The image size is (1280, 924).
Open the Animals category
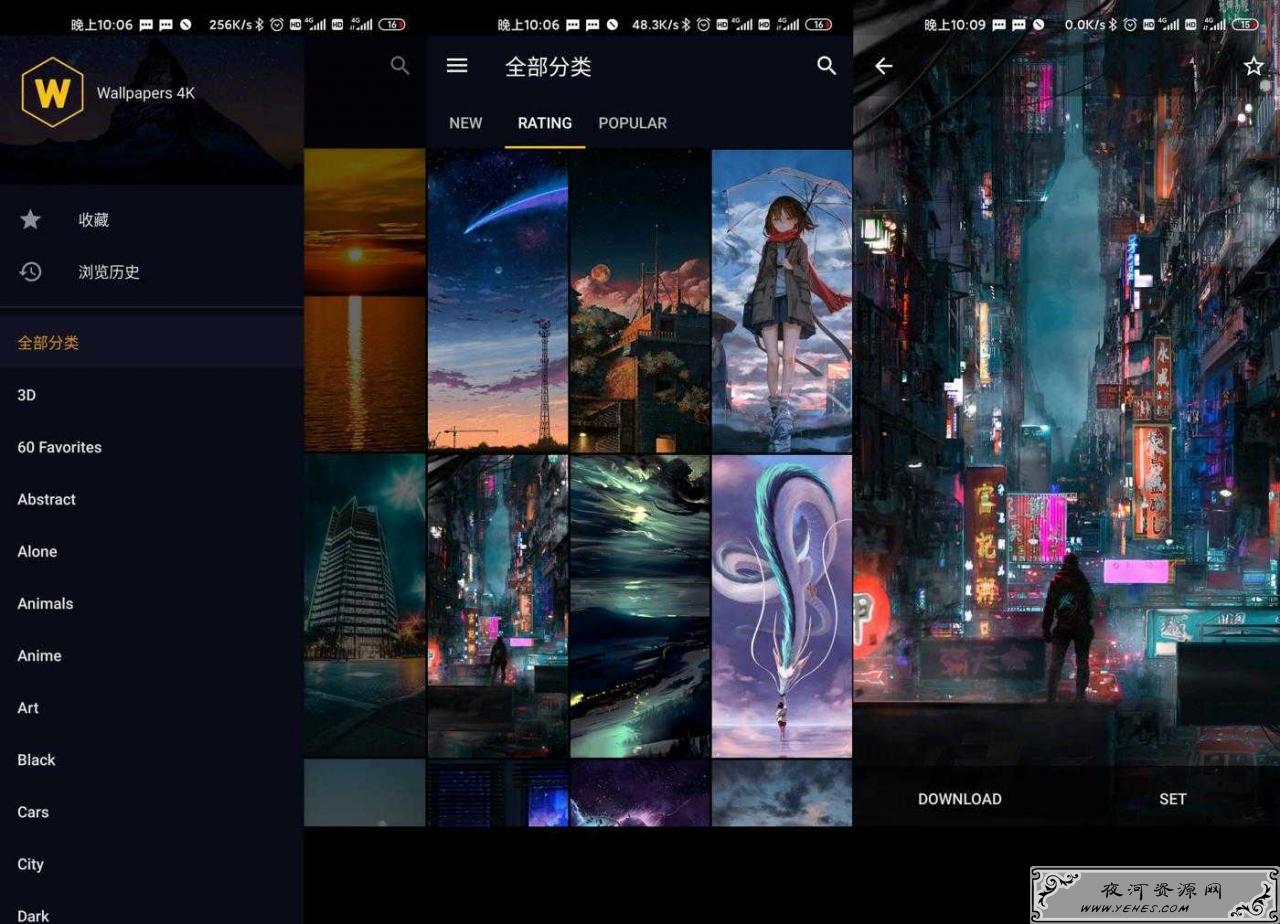pyautogui.click(x=152, y=603)
